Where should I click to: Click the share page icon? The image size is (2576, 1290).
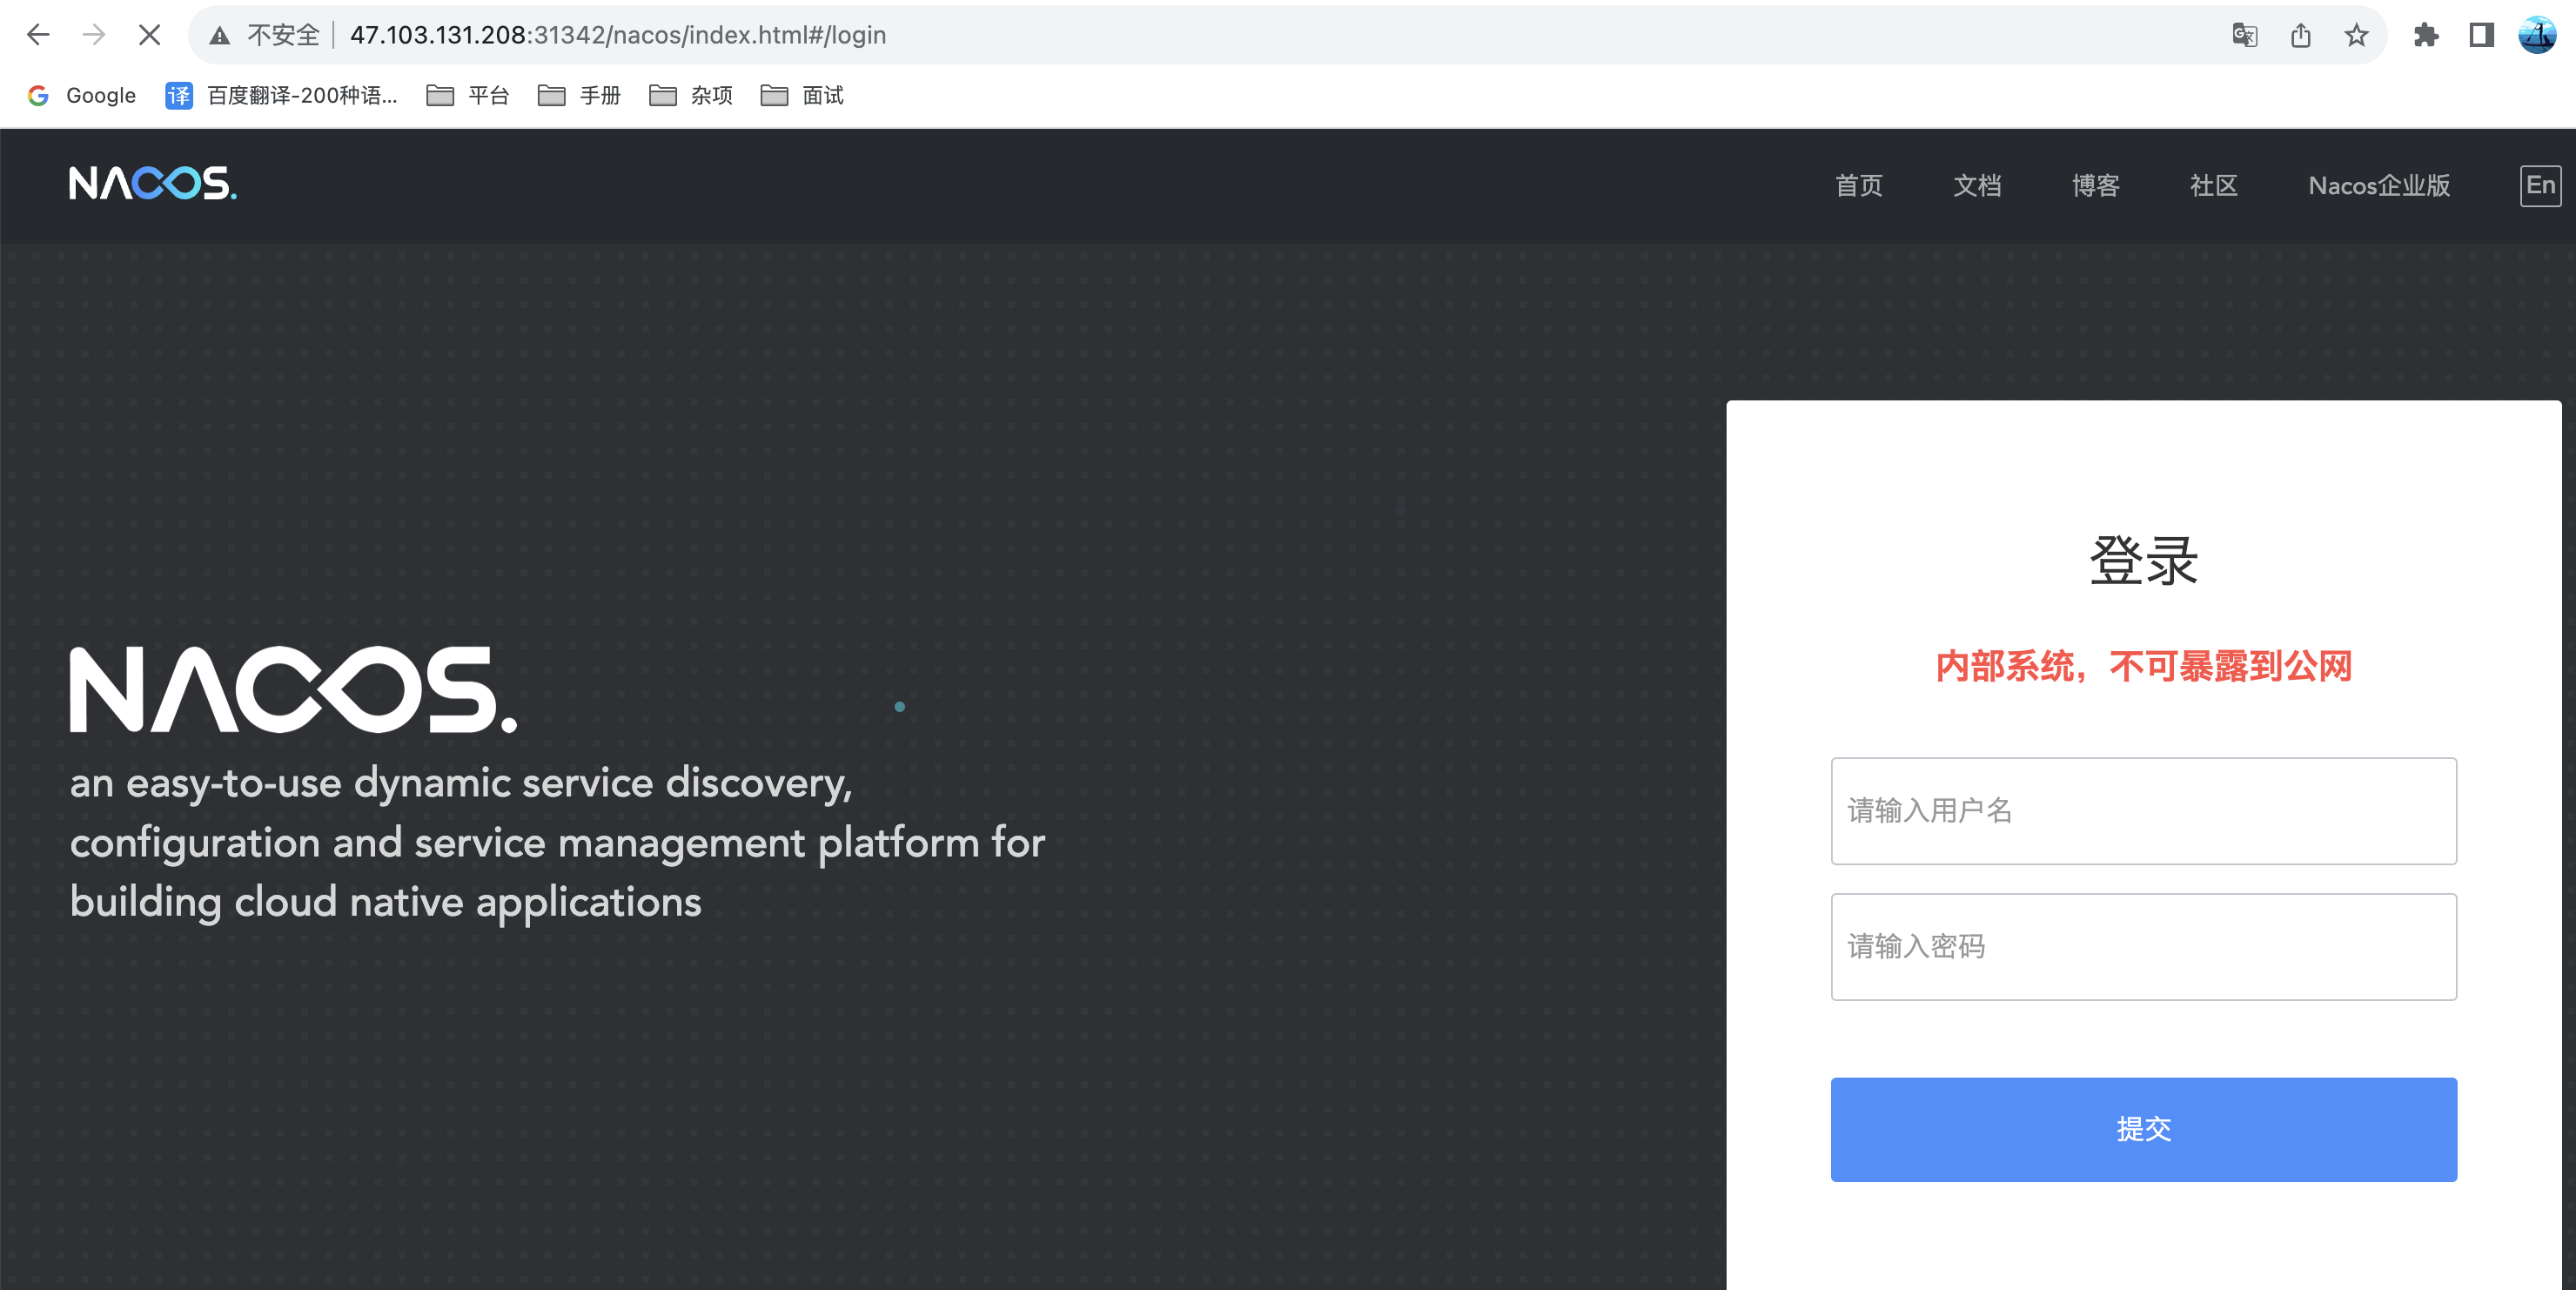pyautogui.click(x=2300, y=35)
